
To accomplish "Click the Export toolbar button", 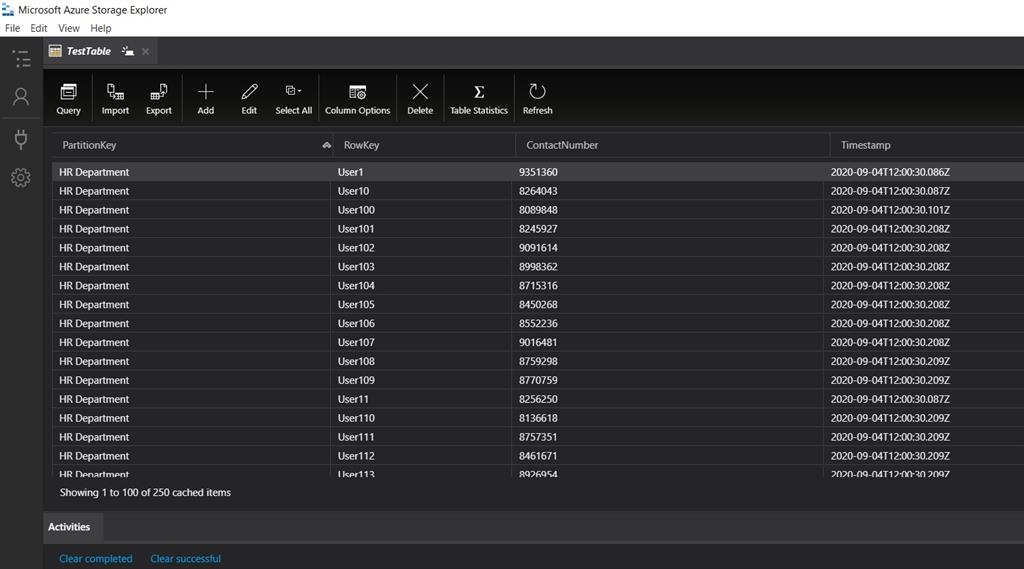I will tap(159, 99).
